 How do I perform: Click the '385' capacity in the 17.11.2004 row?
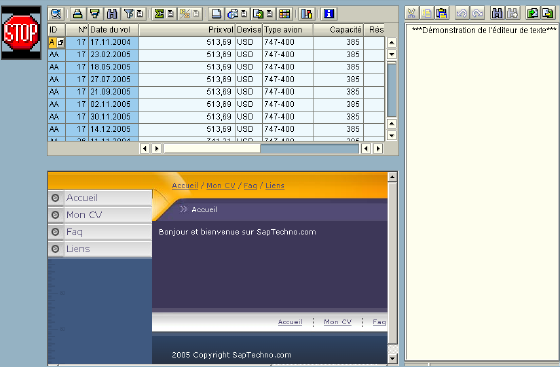(x=338, y=42)
